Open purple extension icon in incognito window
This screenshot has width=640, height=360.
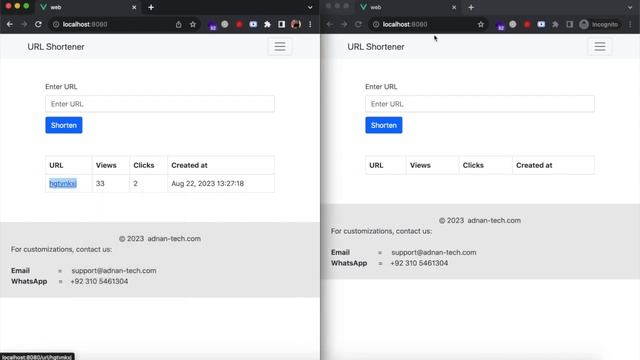point(500,25)
